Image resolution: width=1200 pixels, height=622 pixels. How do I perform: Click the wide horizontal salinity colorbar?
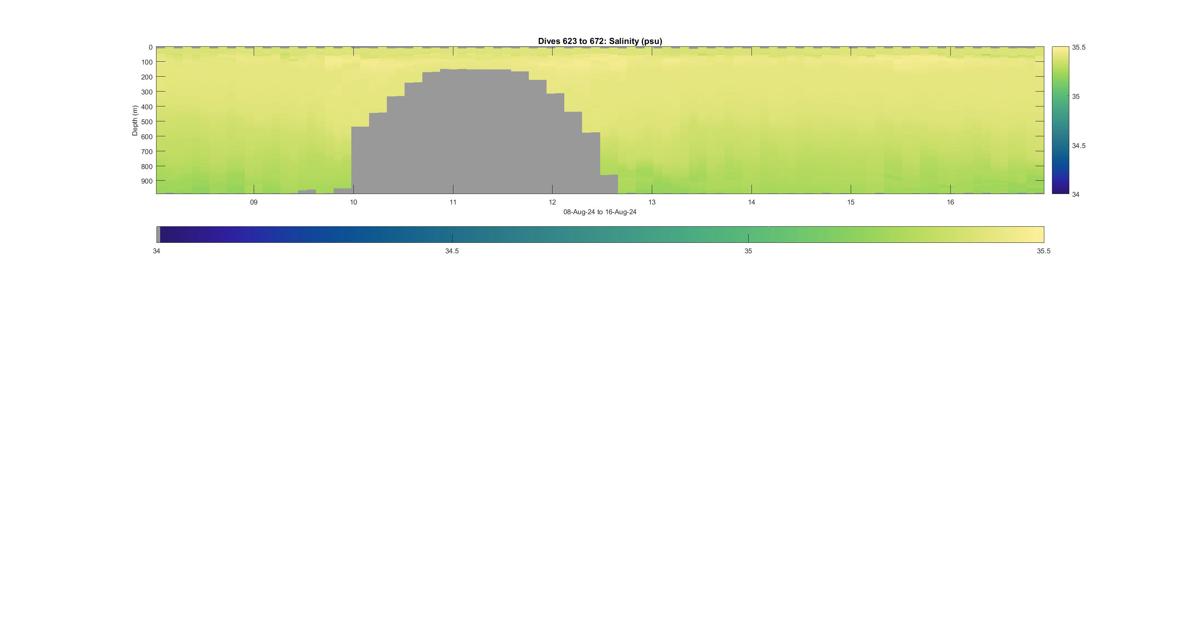point(600,234)
